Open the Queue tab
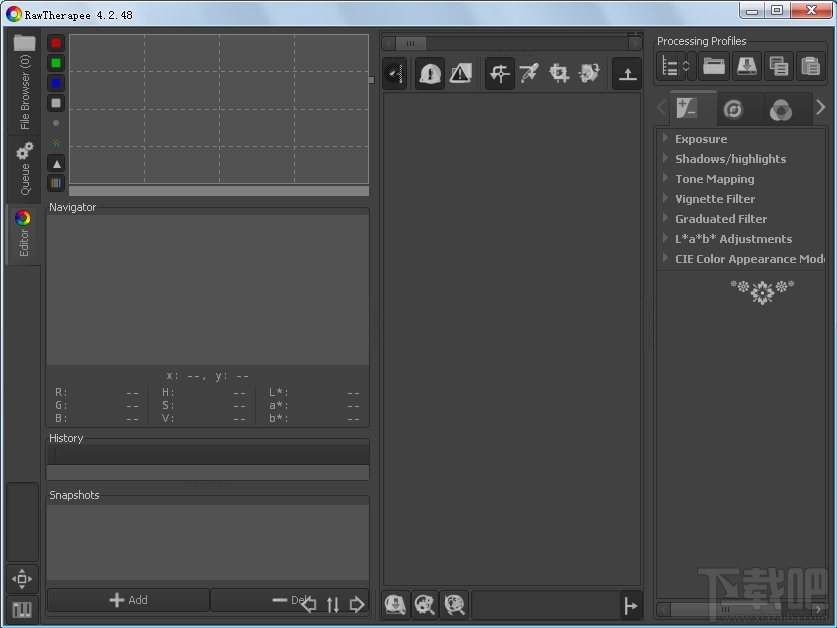The width and height of the screenshot is (837, 628). click(24, 169)
